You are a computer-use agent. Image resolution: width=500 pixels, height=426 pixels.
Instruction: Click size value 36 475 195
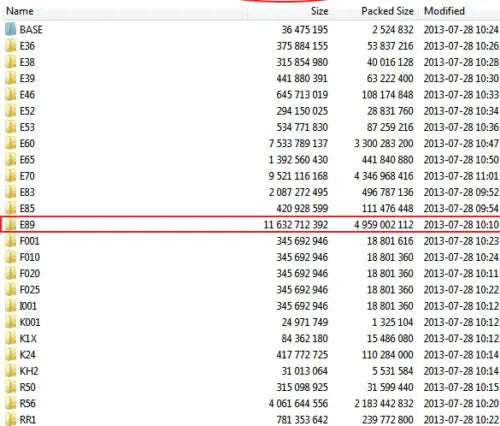click(305, 30)
